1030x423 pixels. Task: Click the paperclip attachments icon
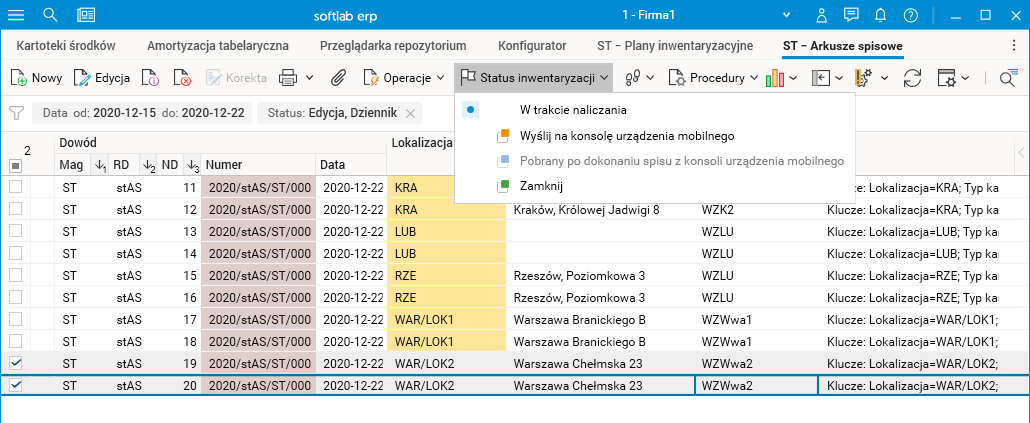338,78
